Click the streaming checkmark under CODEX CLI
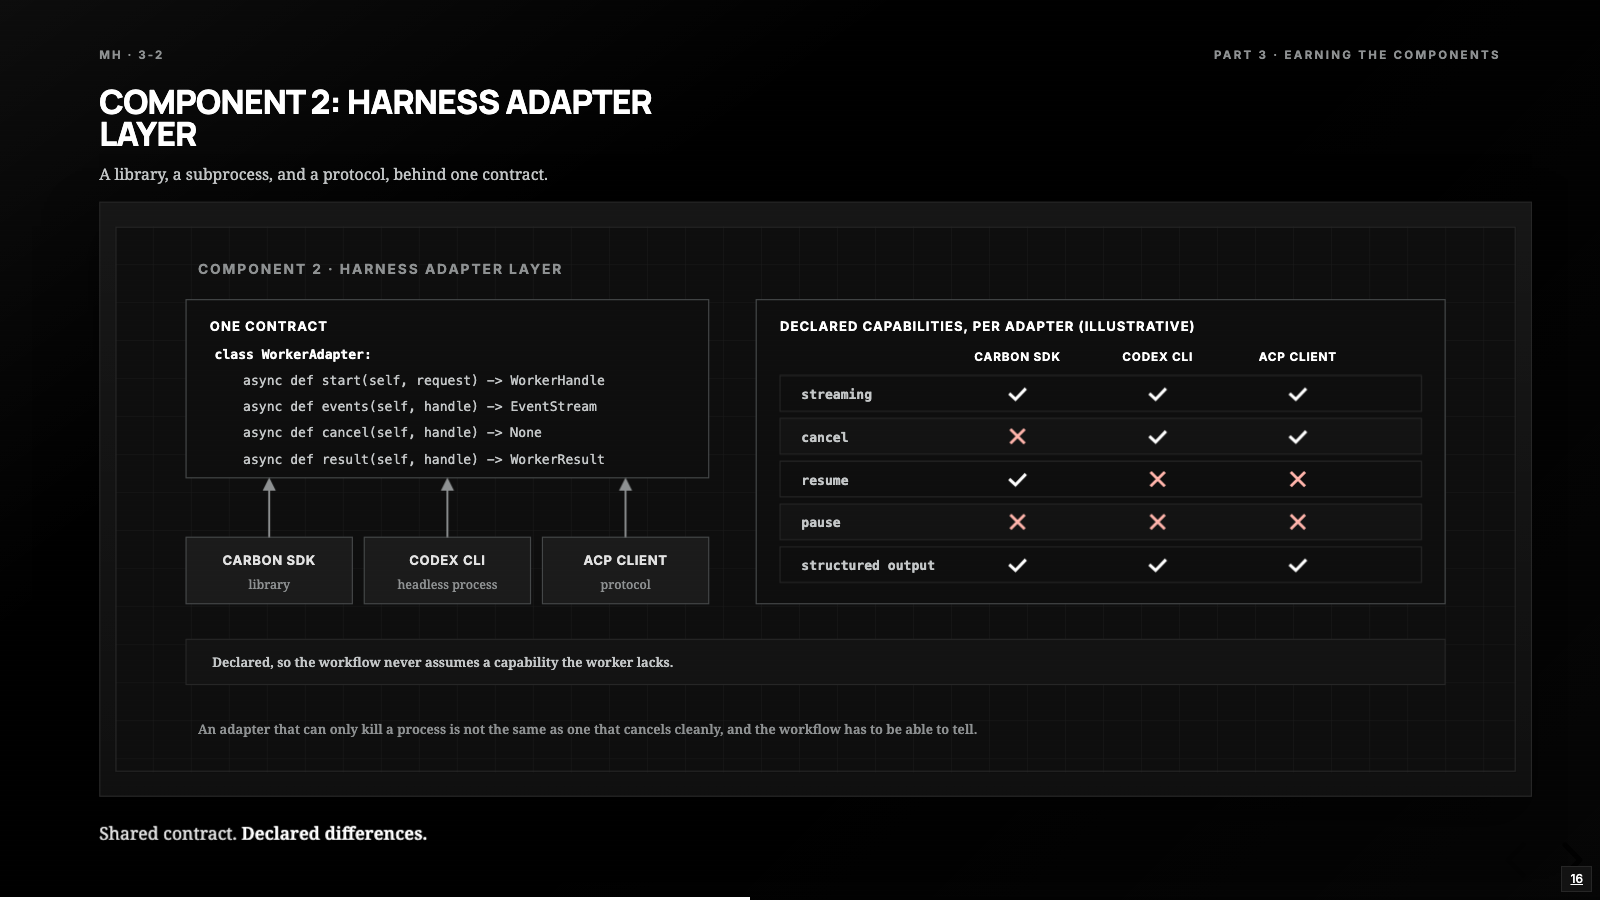 [x=1157, y=394]
